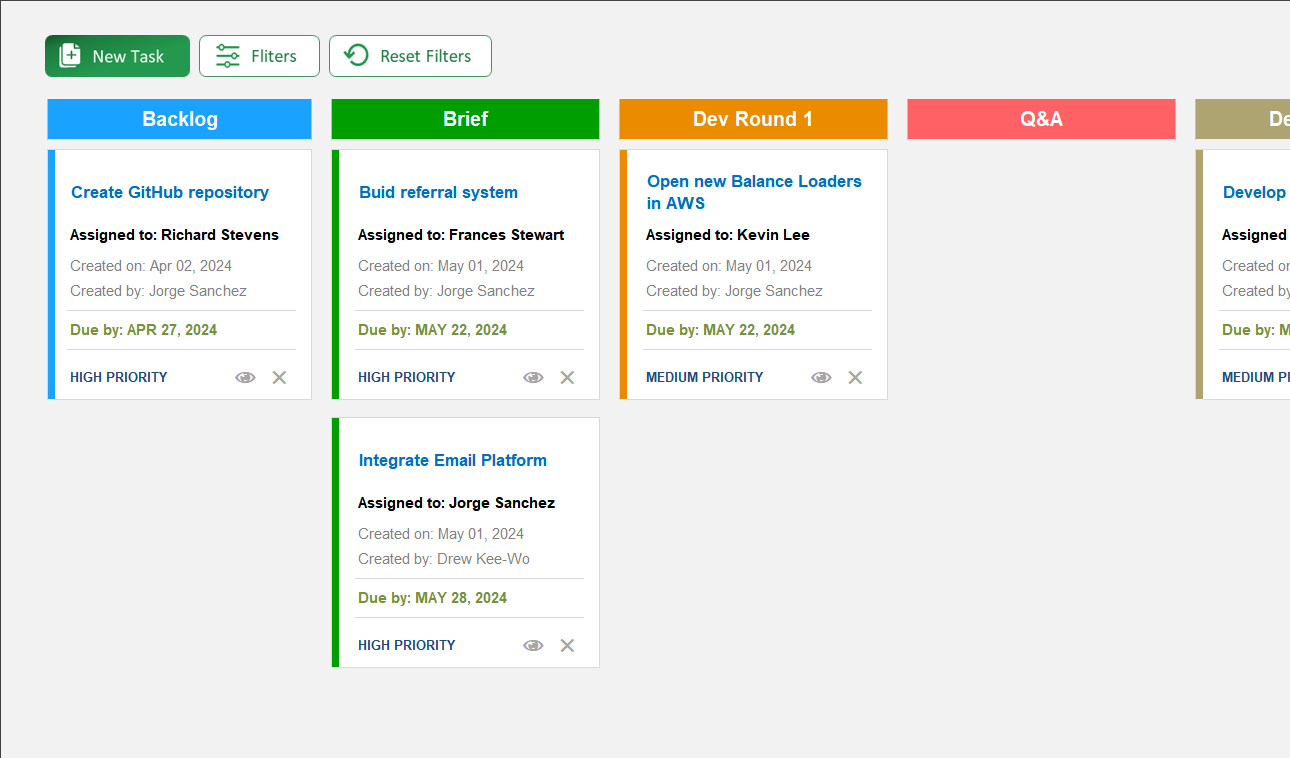Click the X icon on Integrate Email Platform card

pyautogui.click(x=567, y=645)
